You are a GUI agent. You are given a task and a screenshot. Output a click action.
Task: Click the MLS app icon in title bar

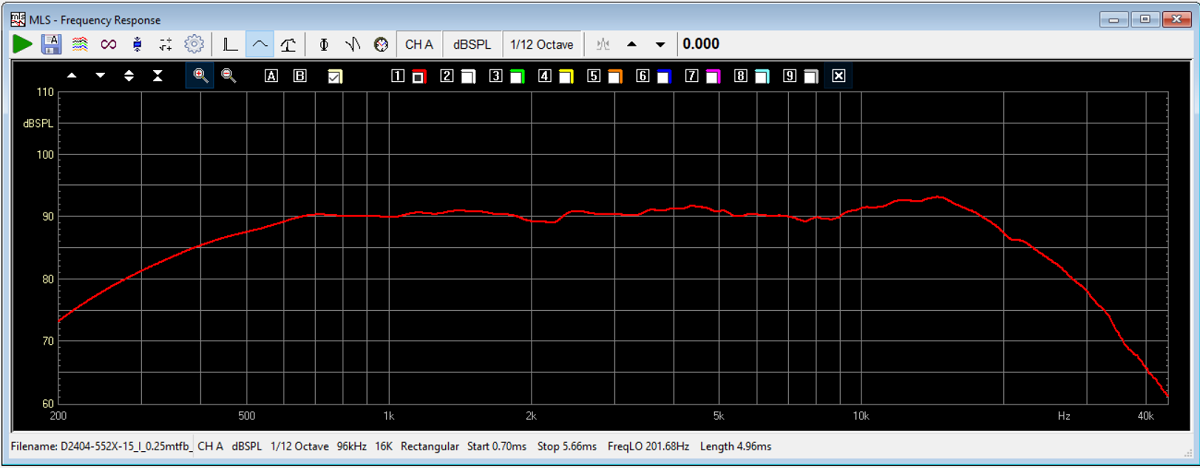coord(17,19)
